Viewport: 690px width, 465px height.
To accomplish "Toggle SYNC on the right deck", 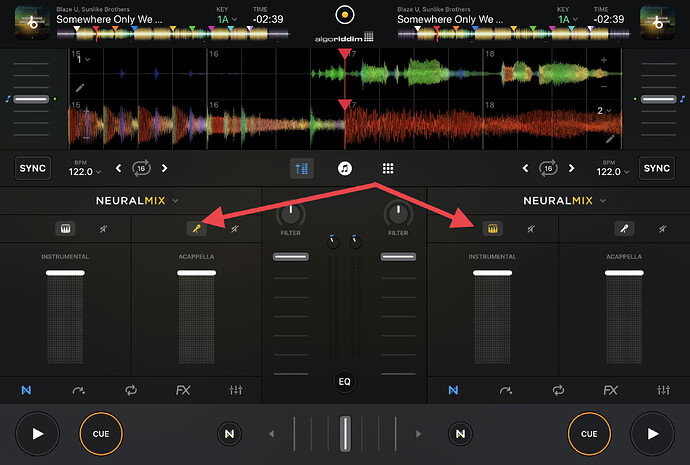I will 657,168.
